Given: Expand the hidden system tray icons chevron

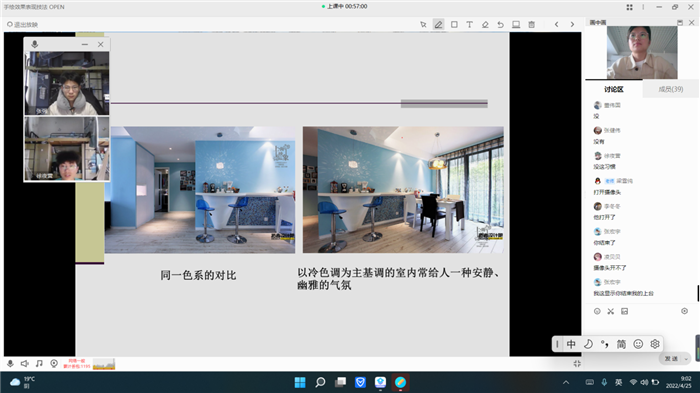Looking at the screenshot, I should [x=566, y=382].
